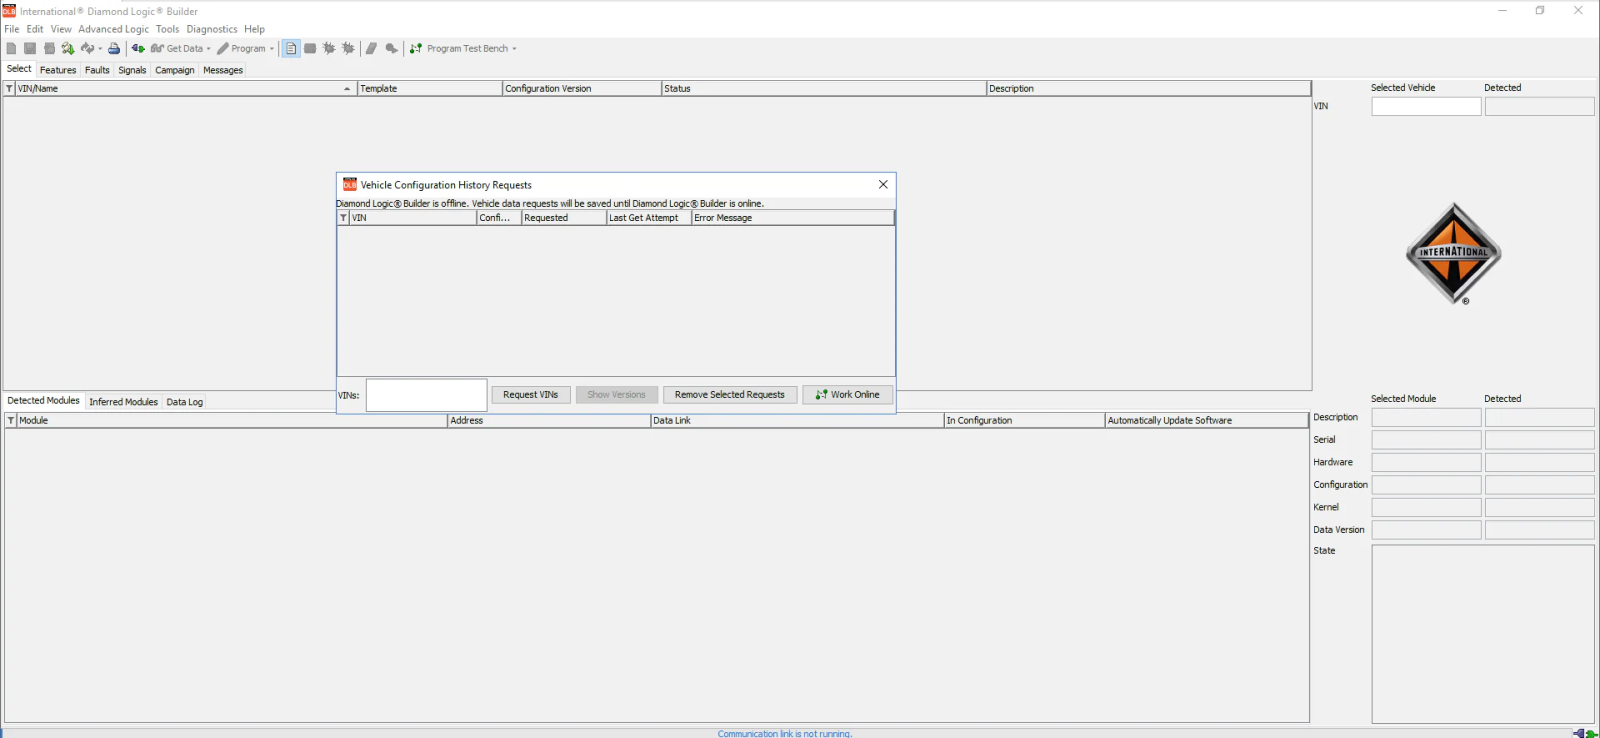This screenshot has height=738, width=1600.
Task: Open the Help menu
Action: point(254,29)
